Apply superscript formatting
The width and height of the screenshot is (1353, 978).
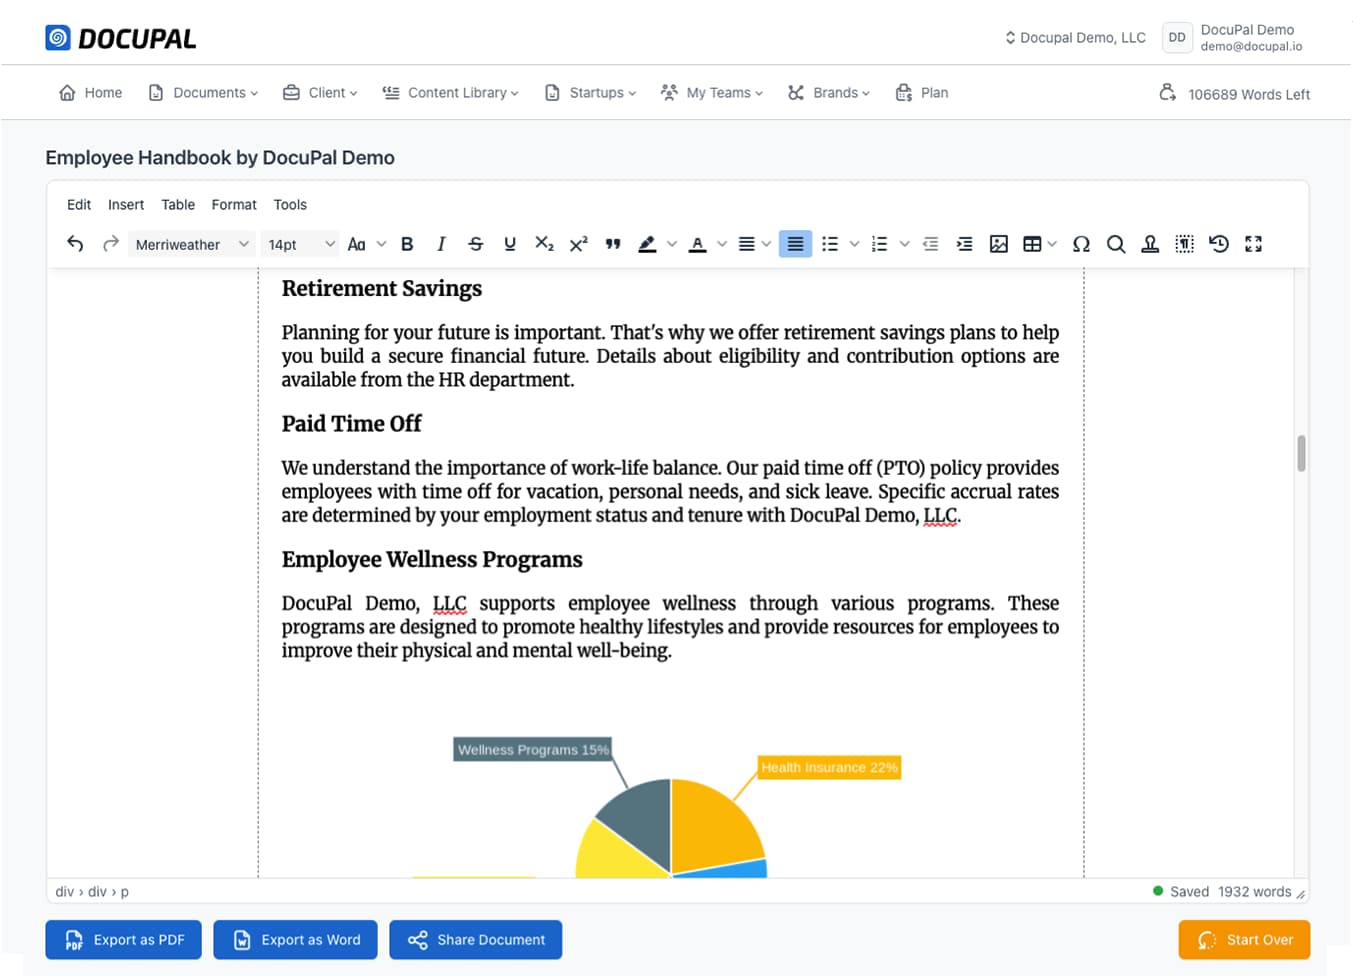click(577, 243)
